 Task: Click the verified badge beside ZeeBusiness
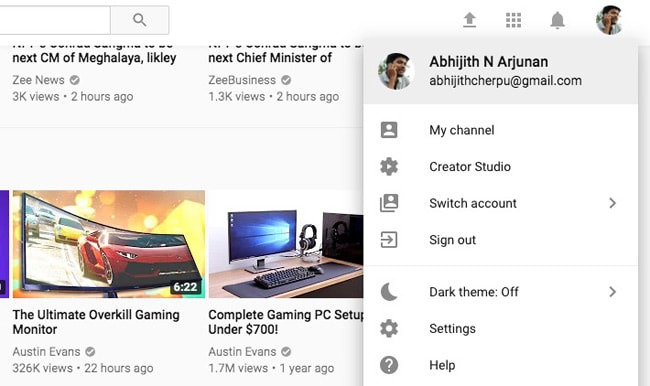pos(286,80)
